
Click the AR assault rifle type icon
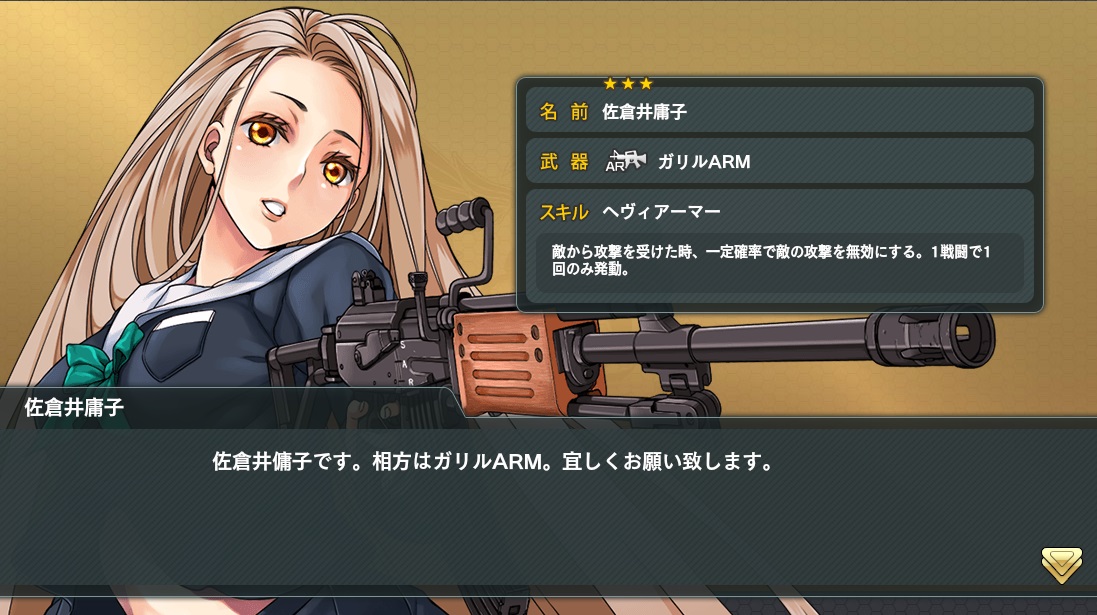pyautogui.click(x=625, y=161)
